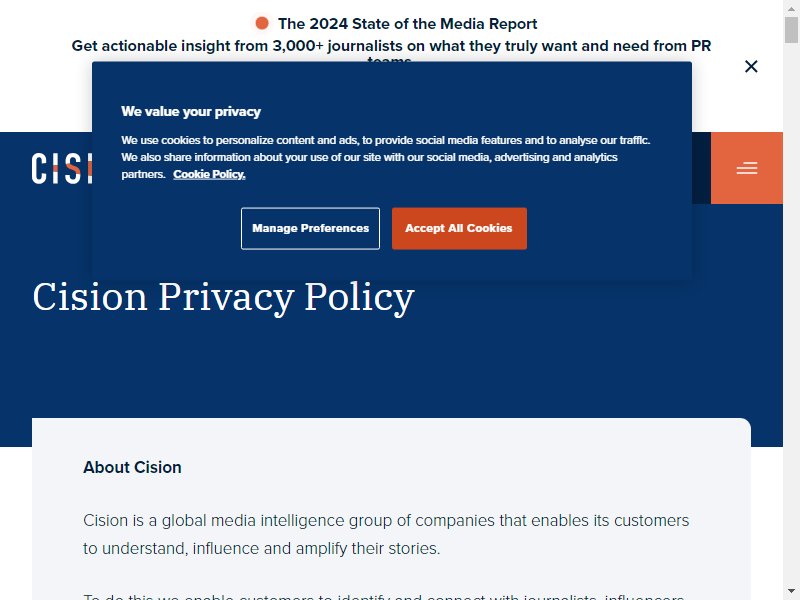The width and height of the screenshot is (800, 600).
Task: Open the orange hamburger menu
Action: coord(746,168)
